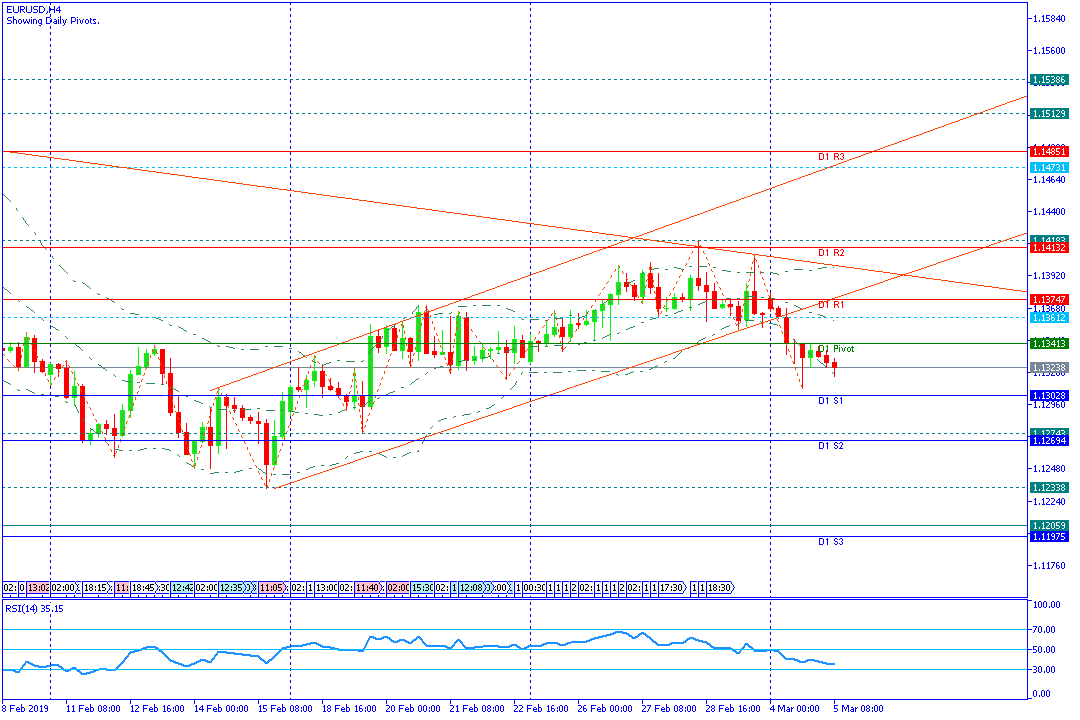This screenshot has width=1080, height=720.
Task: Click the 11:40 pink event marker
Action: coord(367,588)
